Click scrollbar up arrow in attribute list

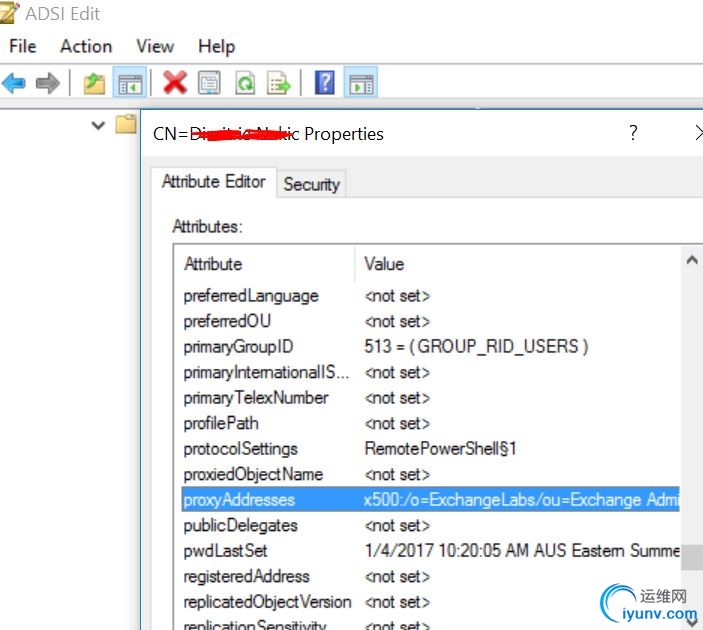(x=692, y=260)
